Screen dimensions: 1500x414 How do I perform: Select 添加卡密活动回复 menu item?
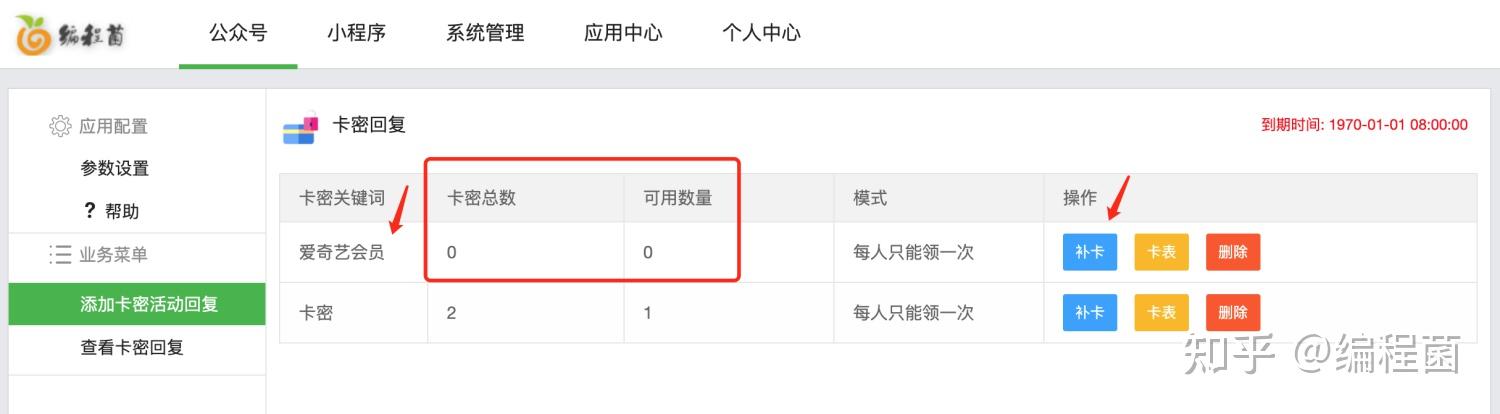(x=149, y=304)
